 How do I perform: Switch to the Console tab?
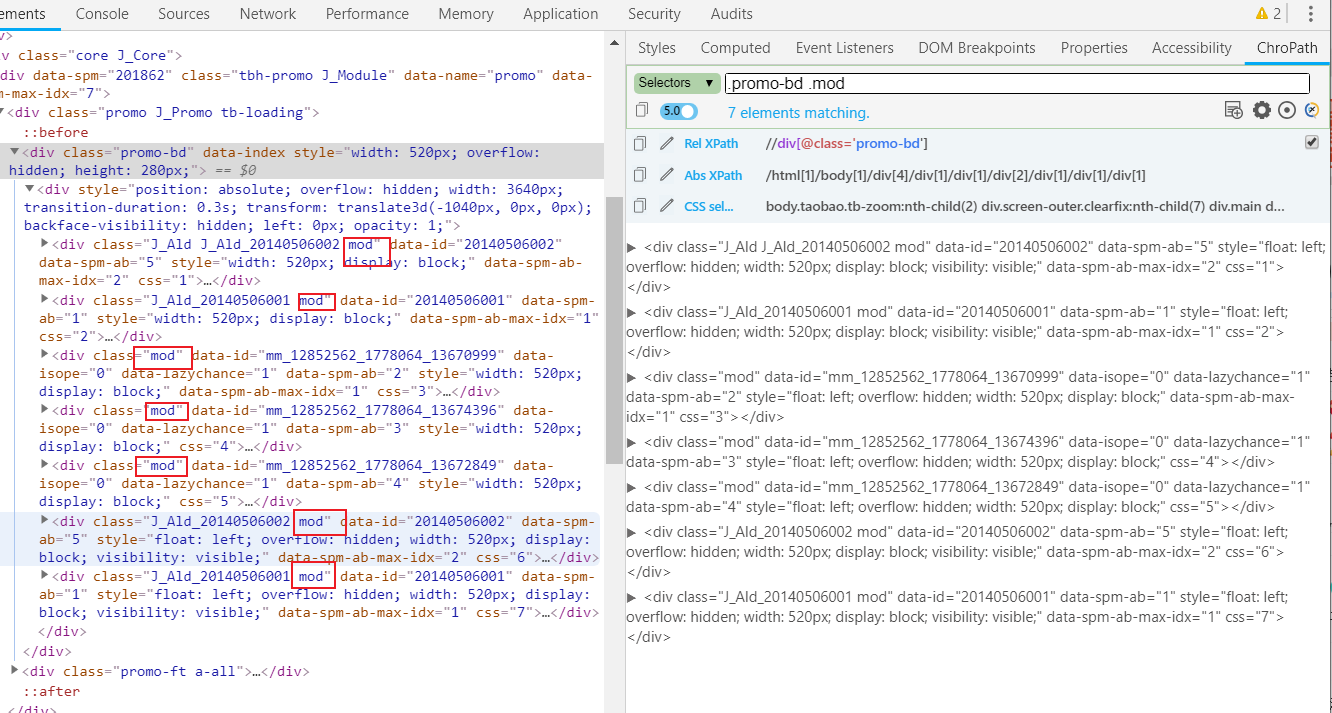102,14
